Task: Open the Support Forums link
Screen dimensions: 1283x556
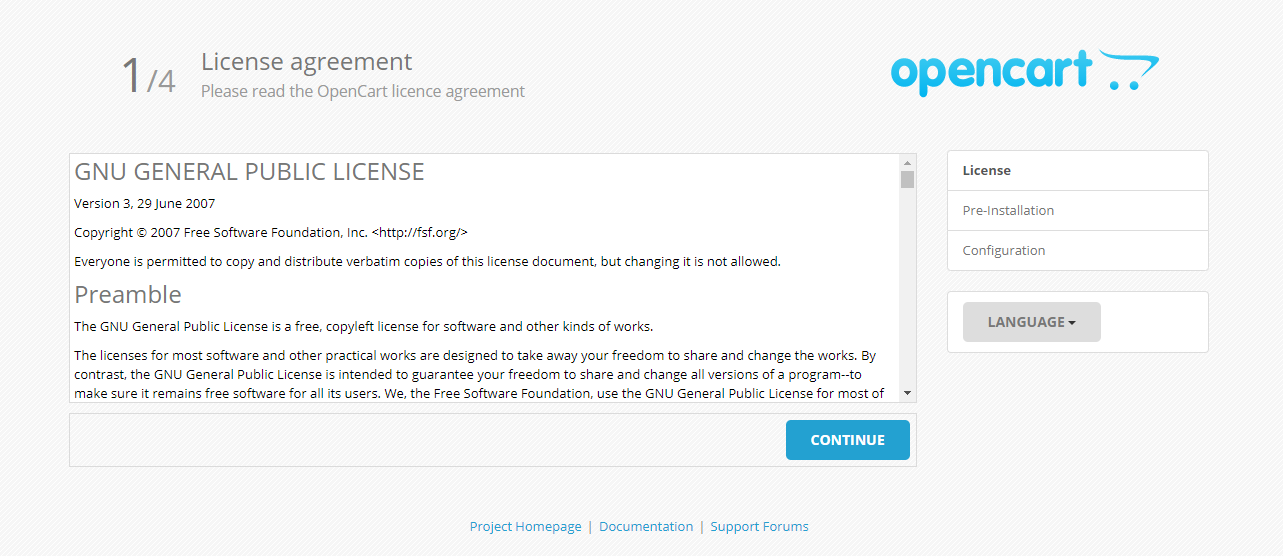Action: pos(759,527)
